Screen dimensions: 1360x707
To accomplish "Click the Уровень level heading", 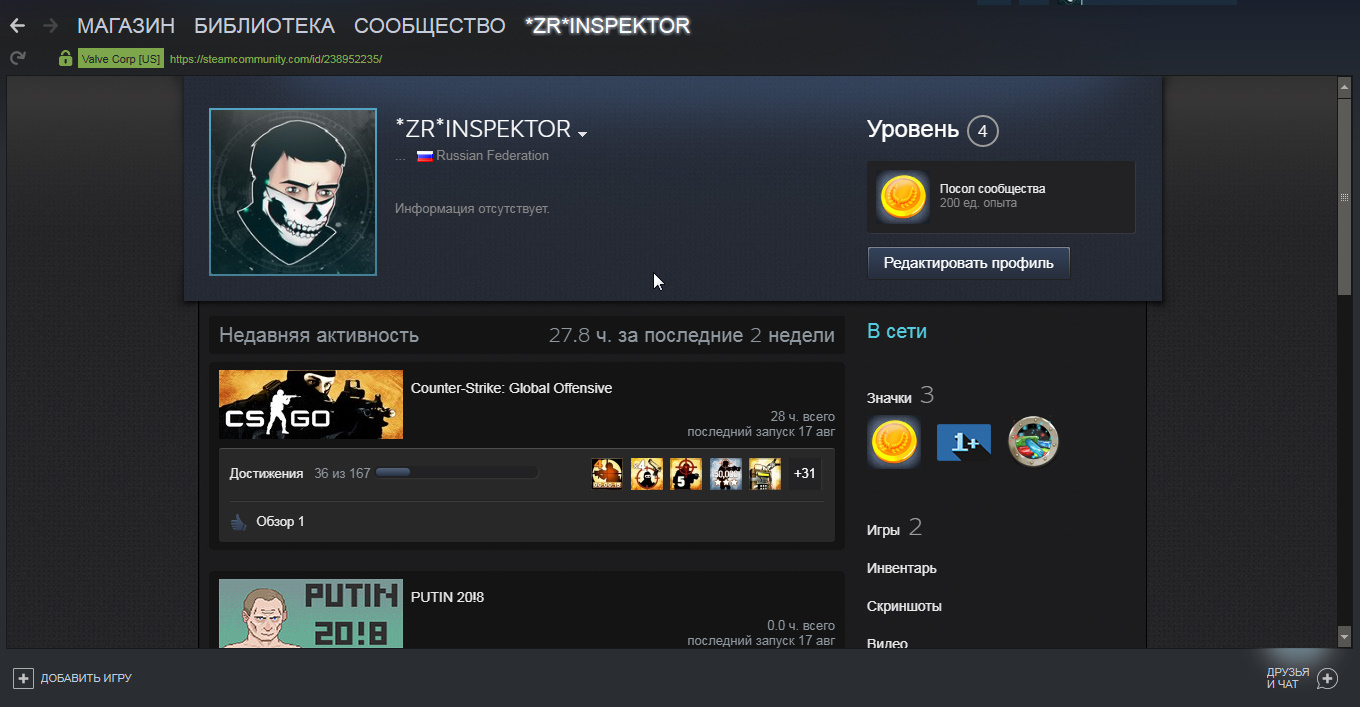I will click(913, 129).
